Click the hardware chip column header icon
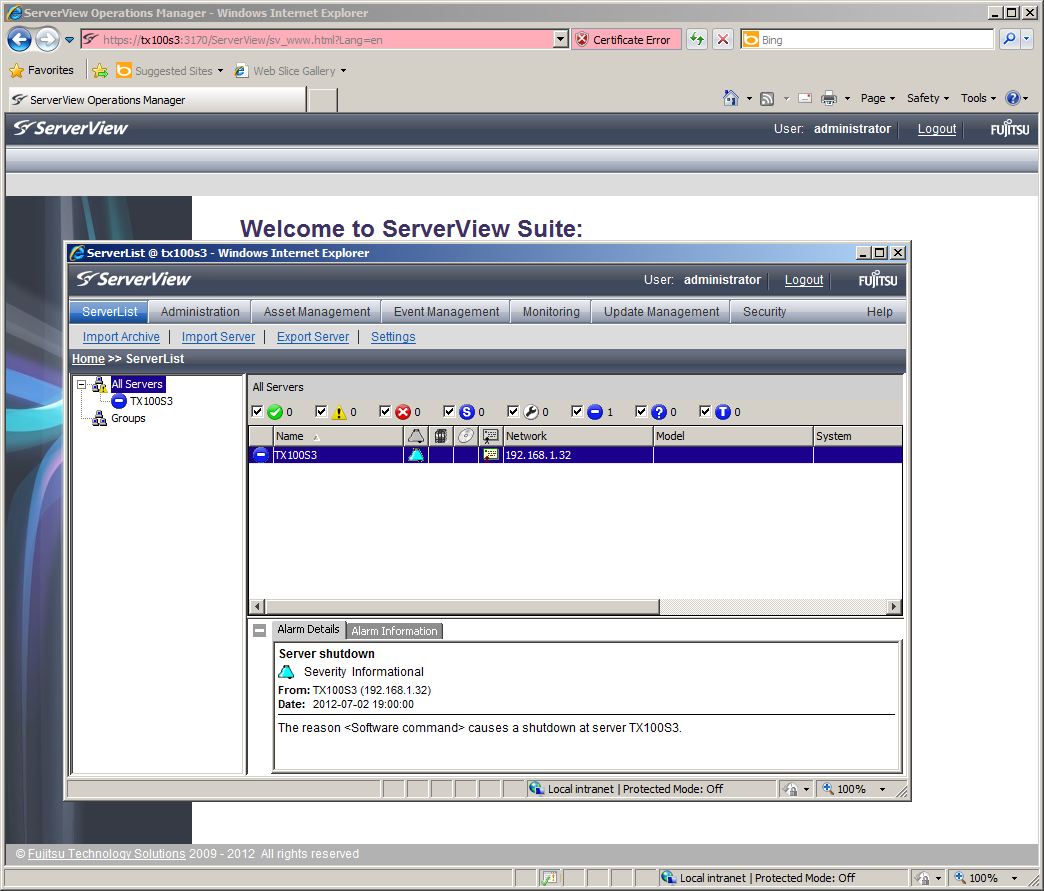The image size is (1044, 891). (x=440, y=436)
